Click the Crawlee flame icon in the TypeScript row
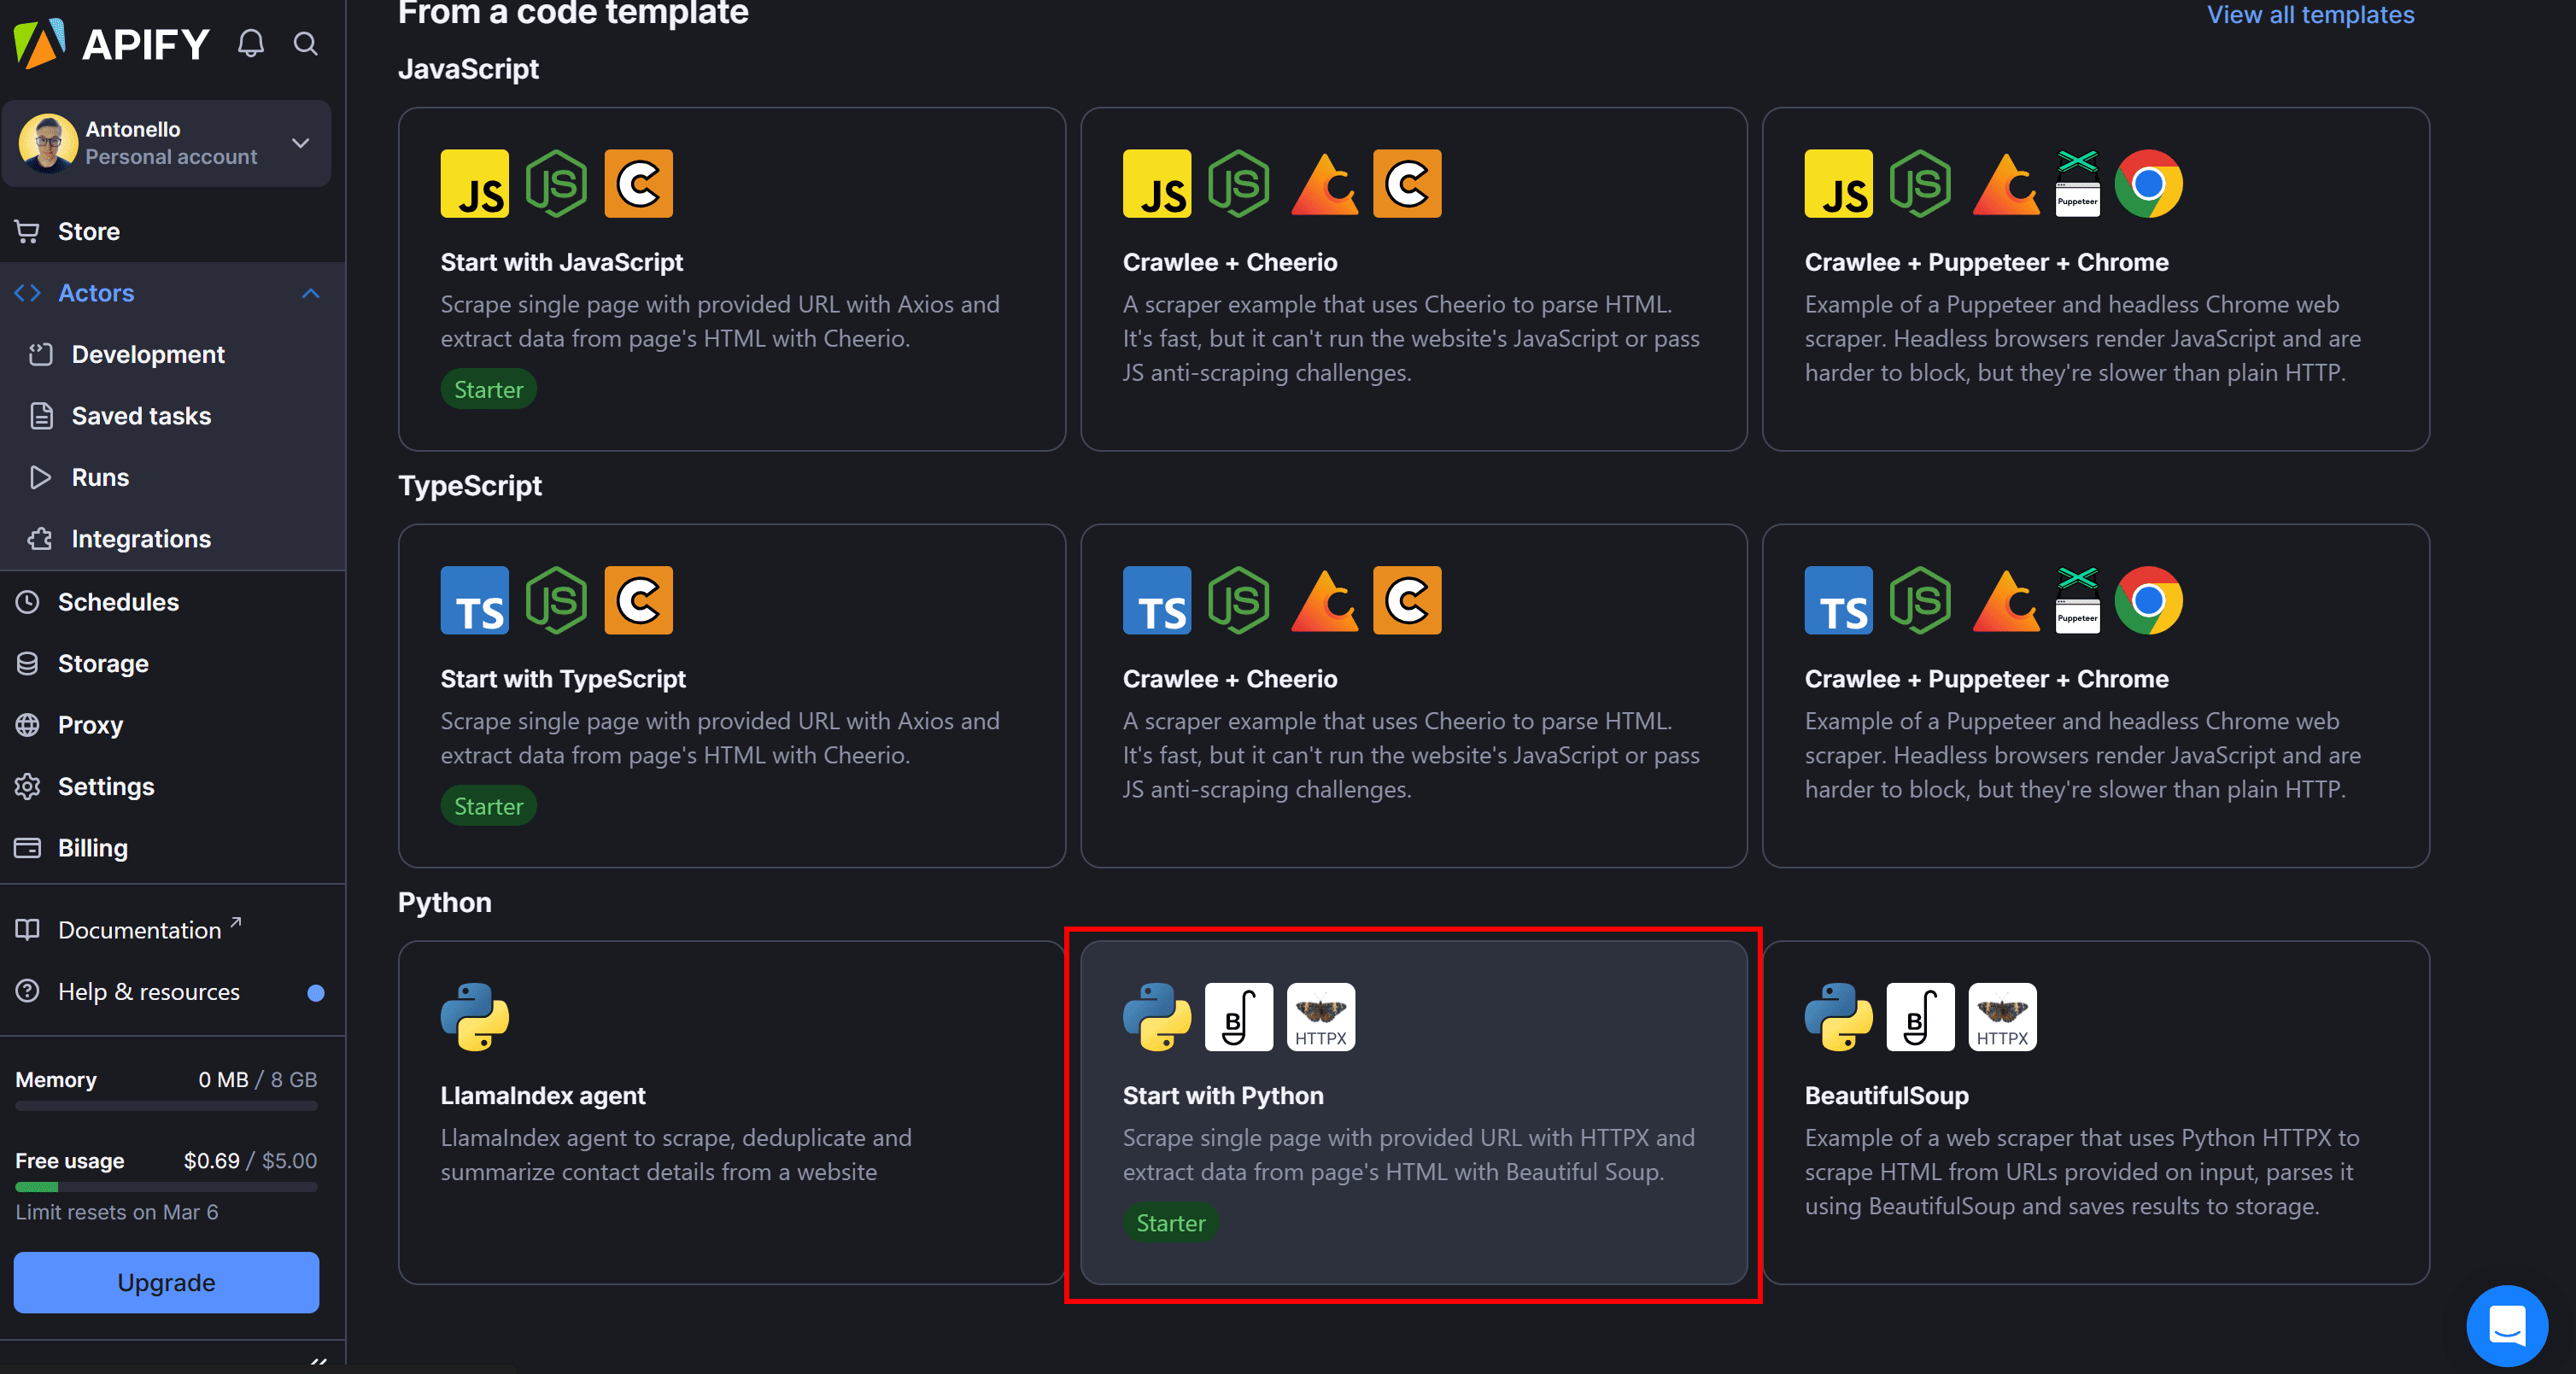The image size is (2576, 1374). point(1323,600)
